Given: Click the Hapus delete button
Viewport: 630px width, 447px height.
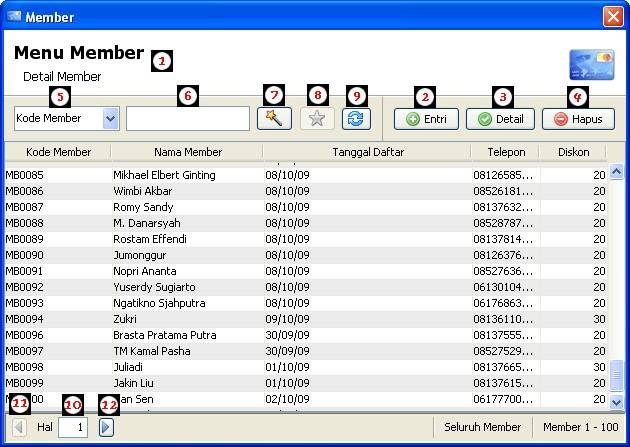Looking at the screenshot, I should (x=579, y=119).
